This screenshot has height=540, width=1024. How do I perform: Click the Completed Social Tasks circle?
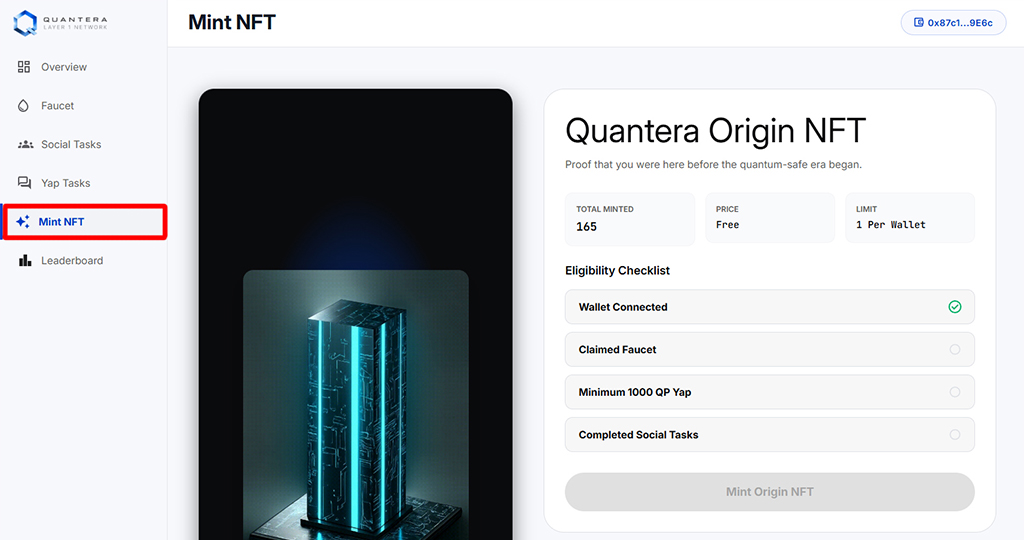pos(955,434)
